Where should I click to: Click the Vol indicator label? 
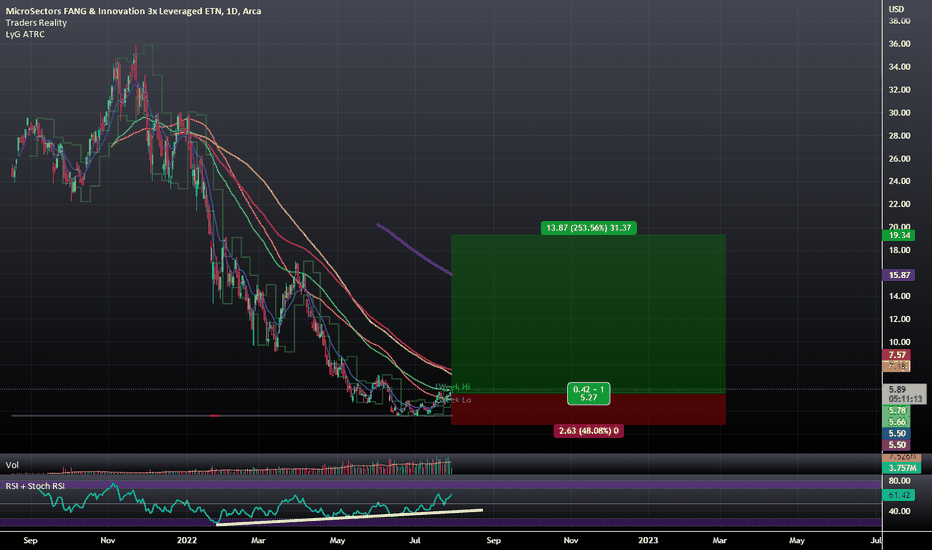[x=12, y=465]
